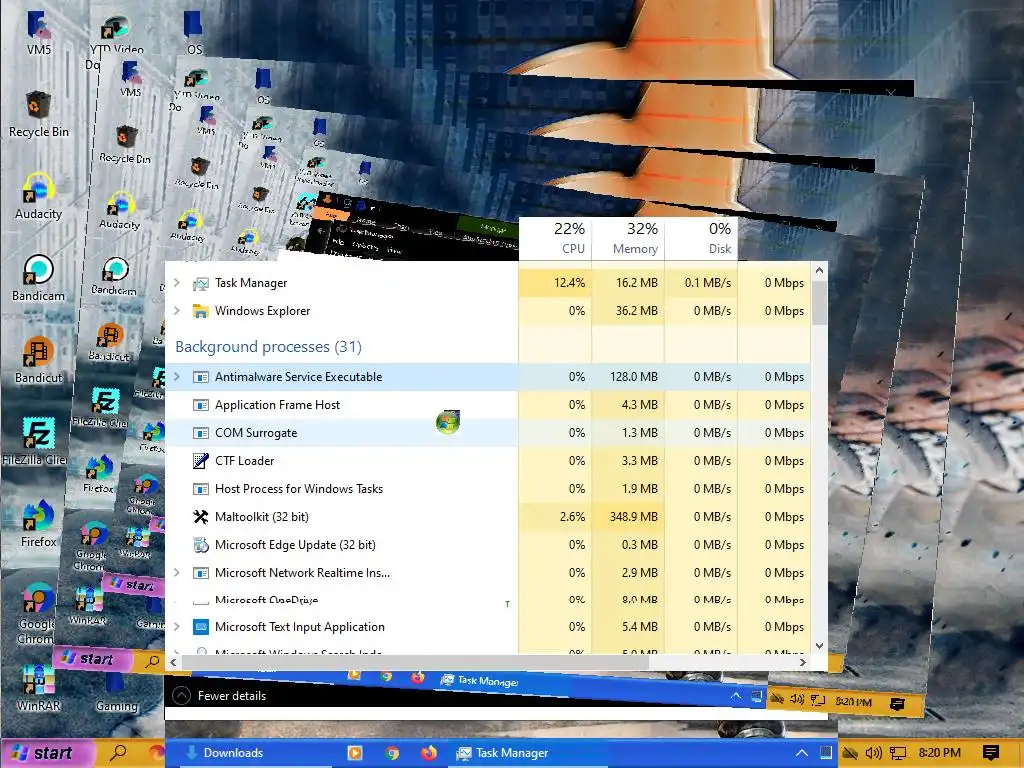
Task: Sort processes by CPU column
Action: [x=555, y=238]
